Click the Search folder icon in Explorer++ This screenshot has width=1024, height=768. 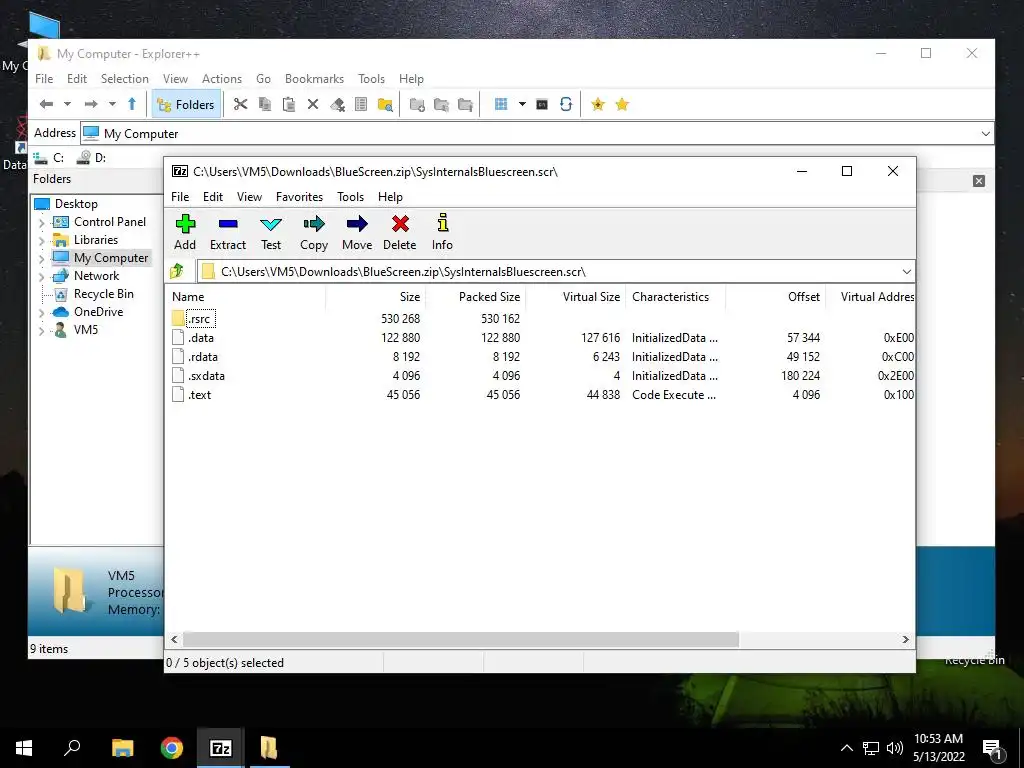tap(385, 104)
